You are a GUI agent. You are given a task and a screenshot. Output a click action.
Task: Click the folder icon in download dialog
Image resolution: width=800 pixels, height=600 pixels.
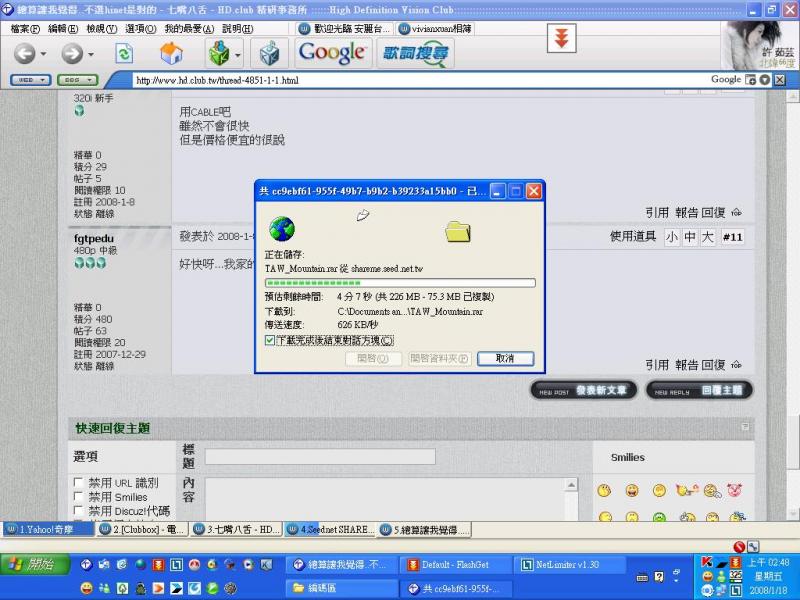(458, 231)
